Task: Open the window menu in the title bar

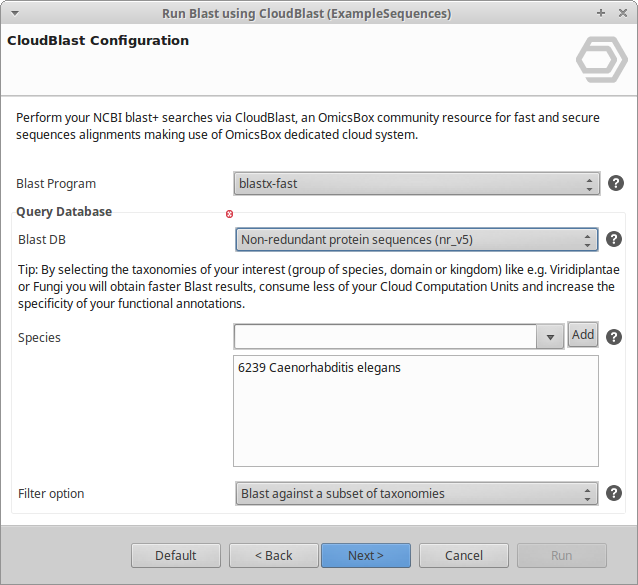Action: [12, 14]
